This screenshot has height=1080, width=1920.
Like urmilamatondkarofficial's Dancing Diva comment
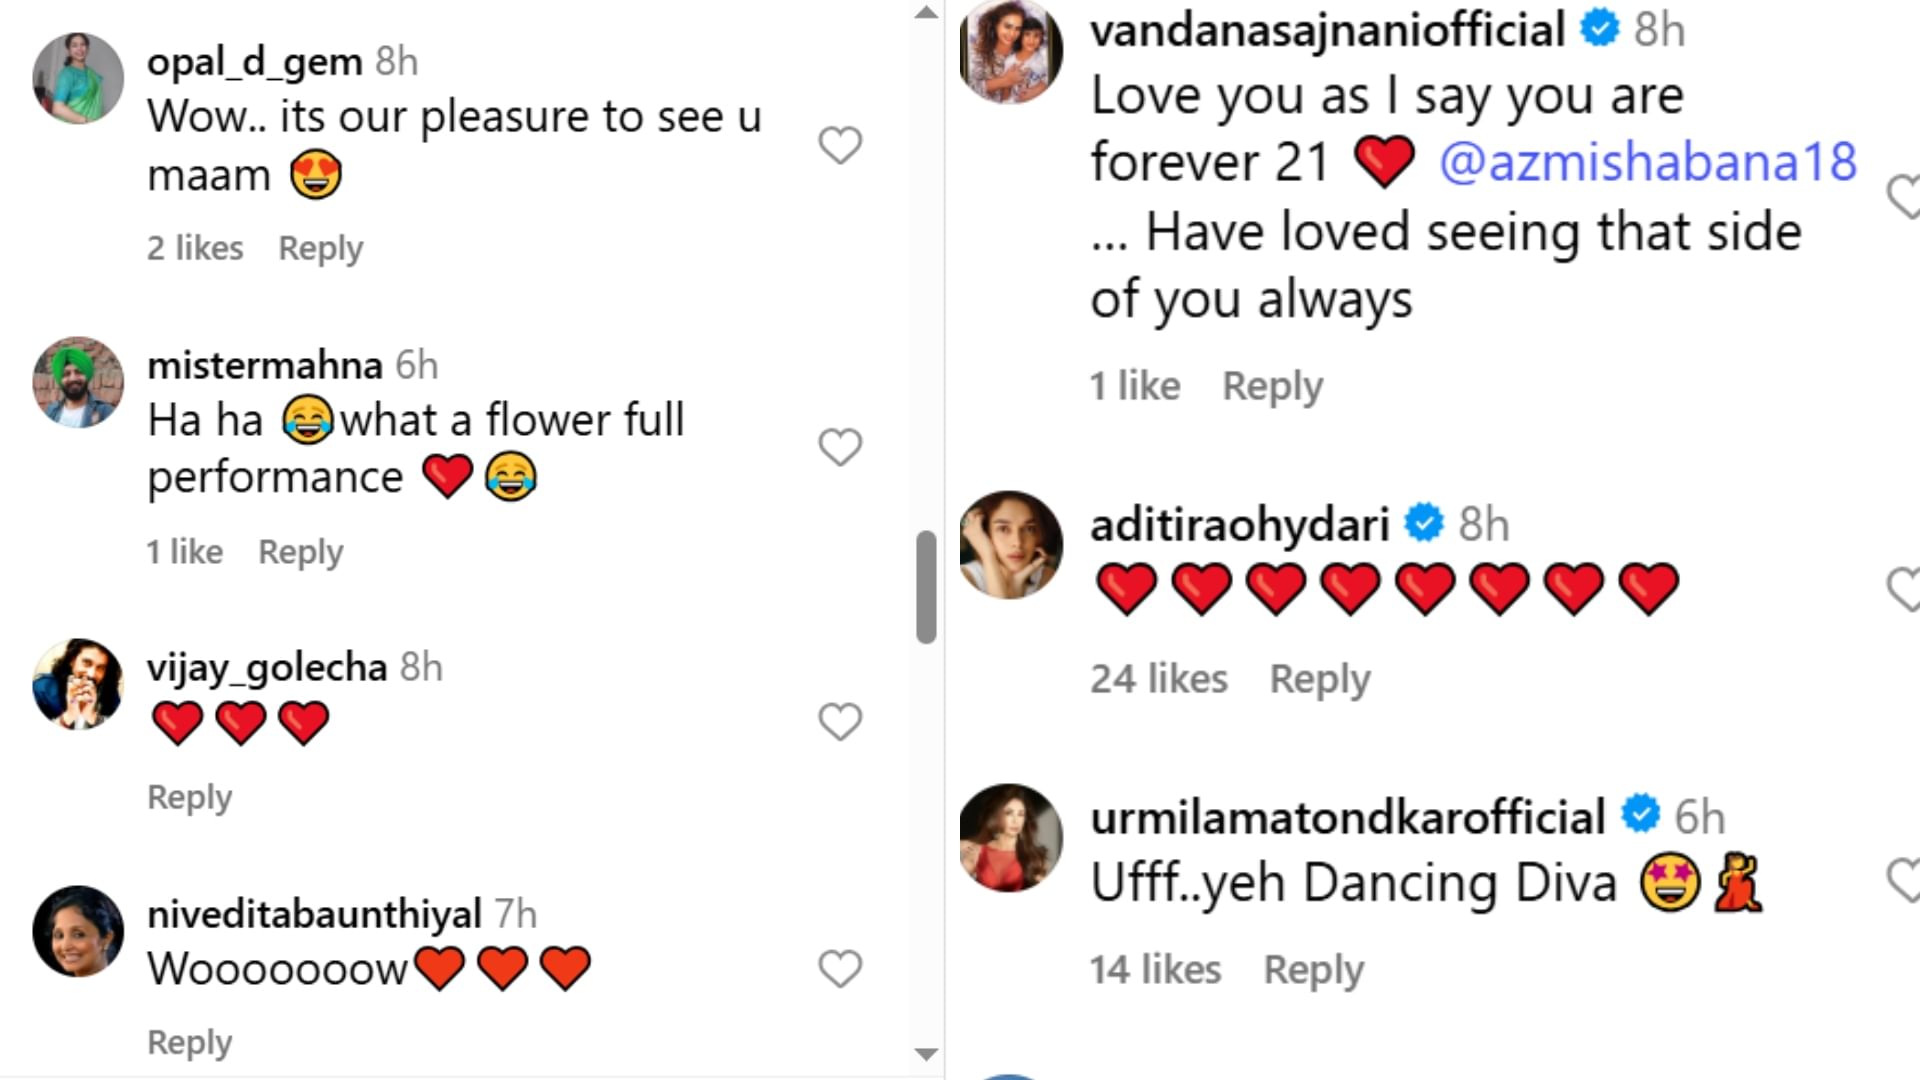[1904, 881]
